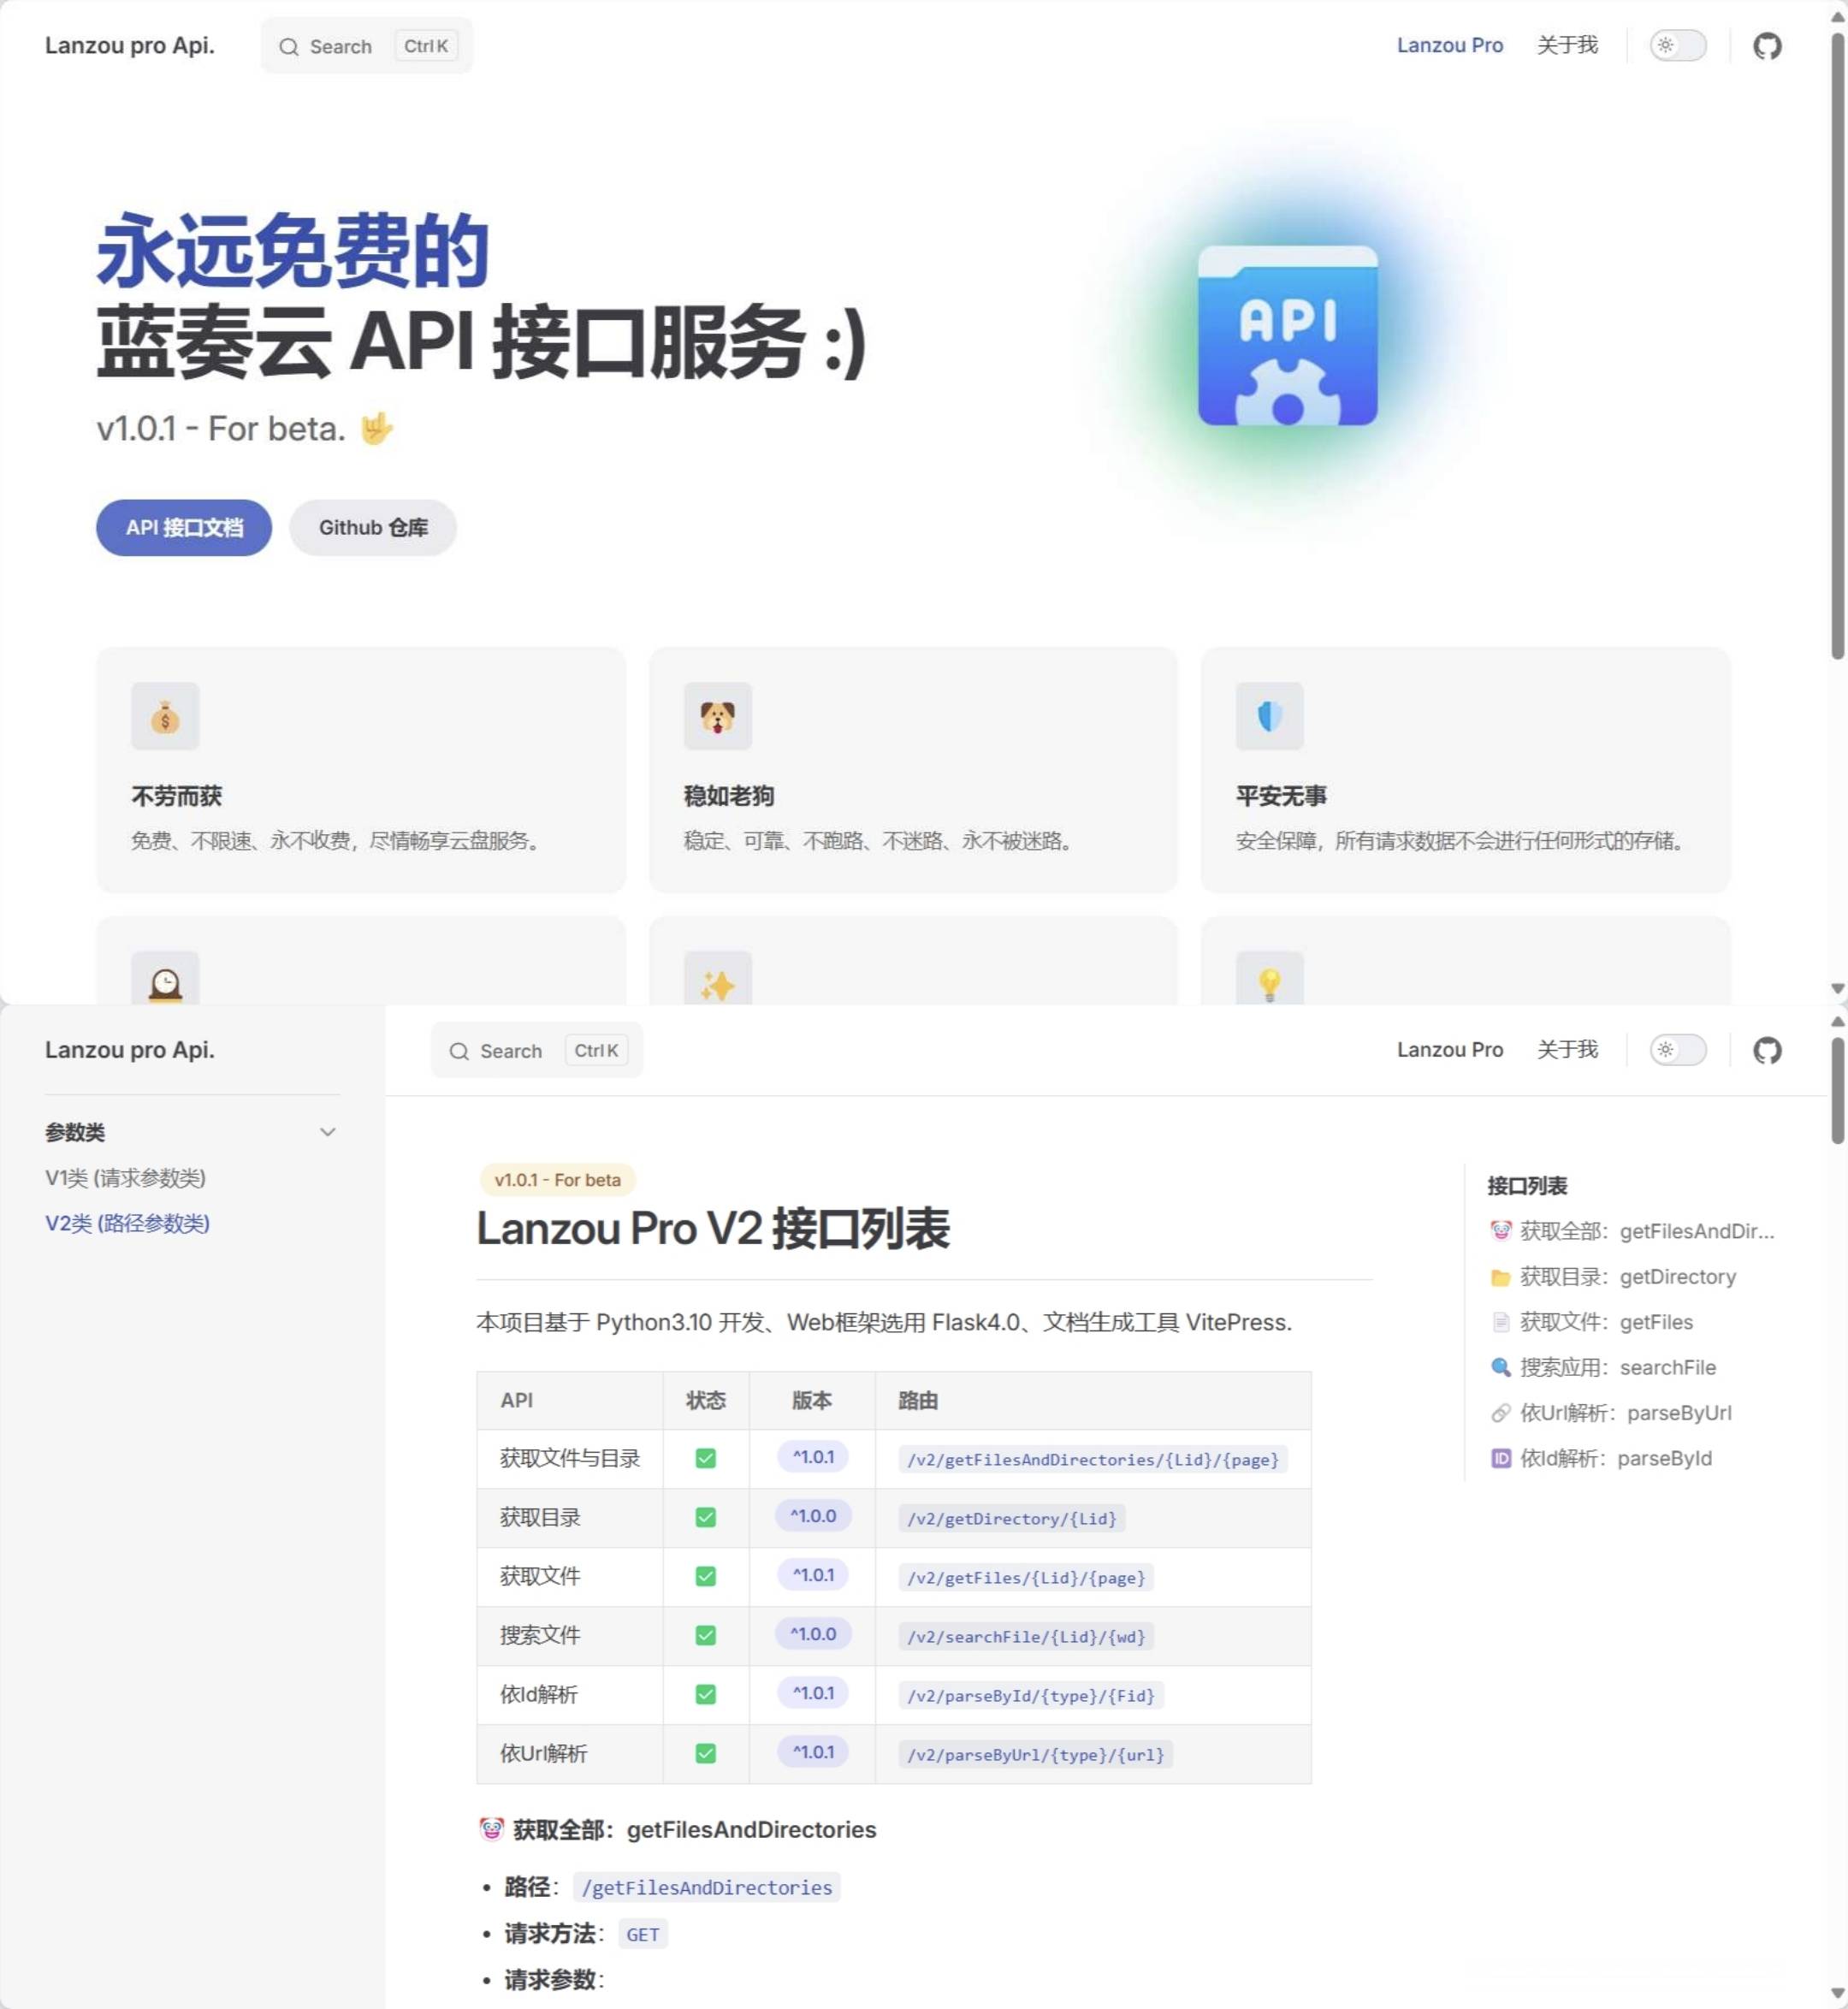The width and height of the screenshot is (1848, 2009).
Task: Open 关于我 nav link in top window
Action: (x=1567, y=45)
